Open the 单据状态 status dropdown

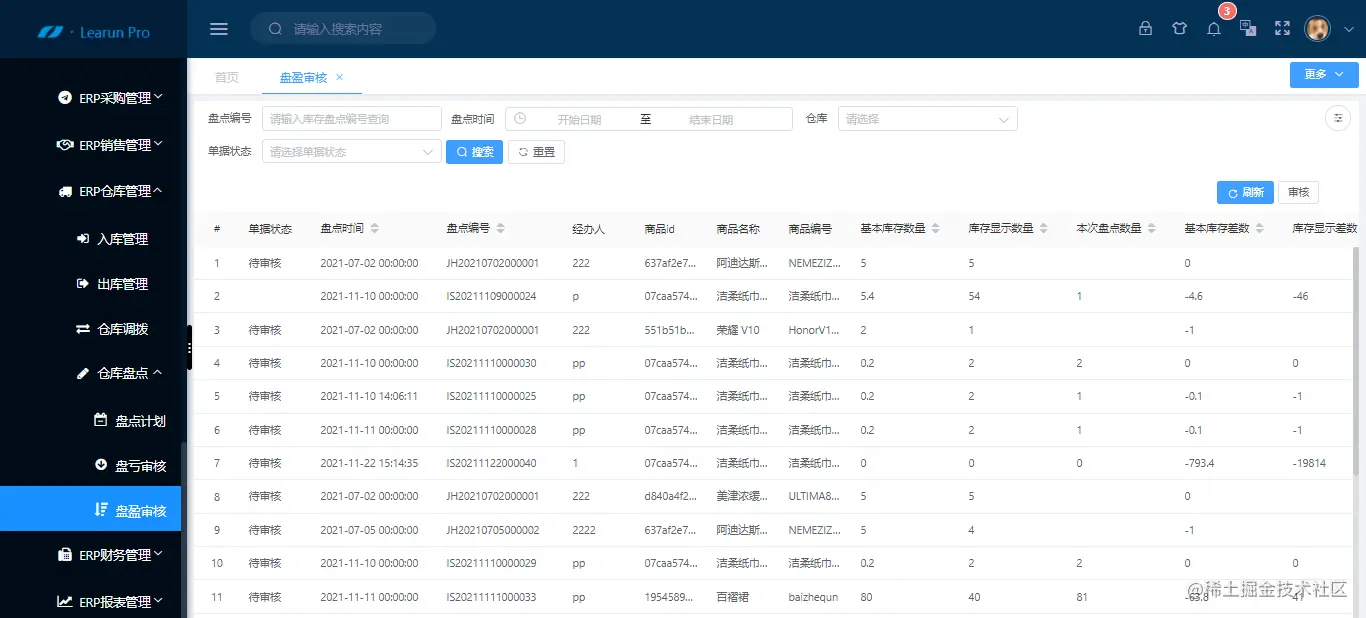[350, 151]
